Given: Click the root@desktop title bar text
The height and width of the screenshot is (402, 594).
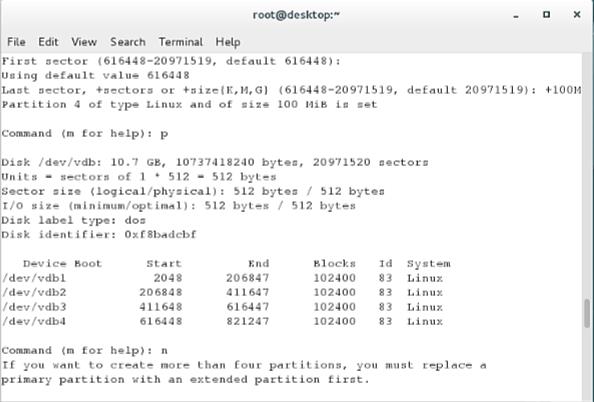Looking at the screenshot, I should [296, 15].
